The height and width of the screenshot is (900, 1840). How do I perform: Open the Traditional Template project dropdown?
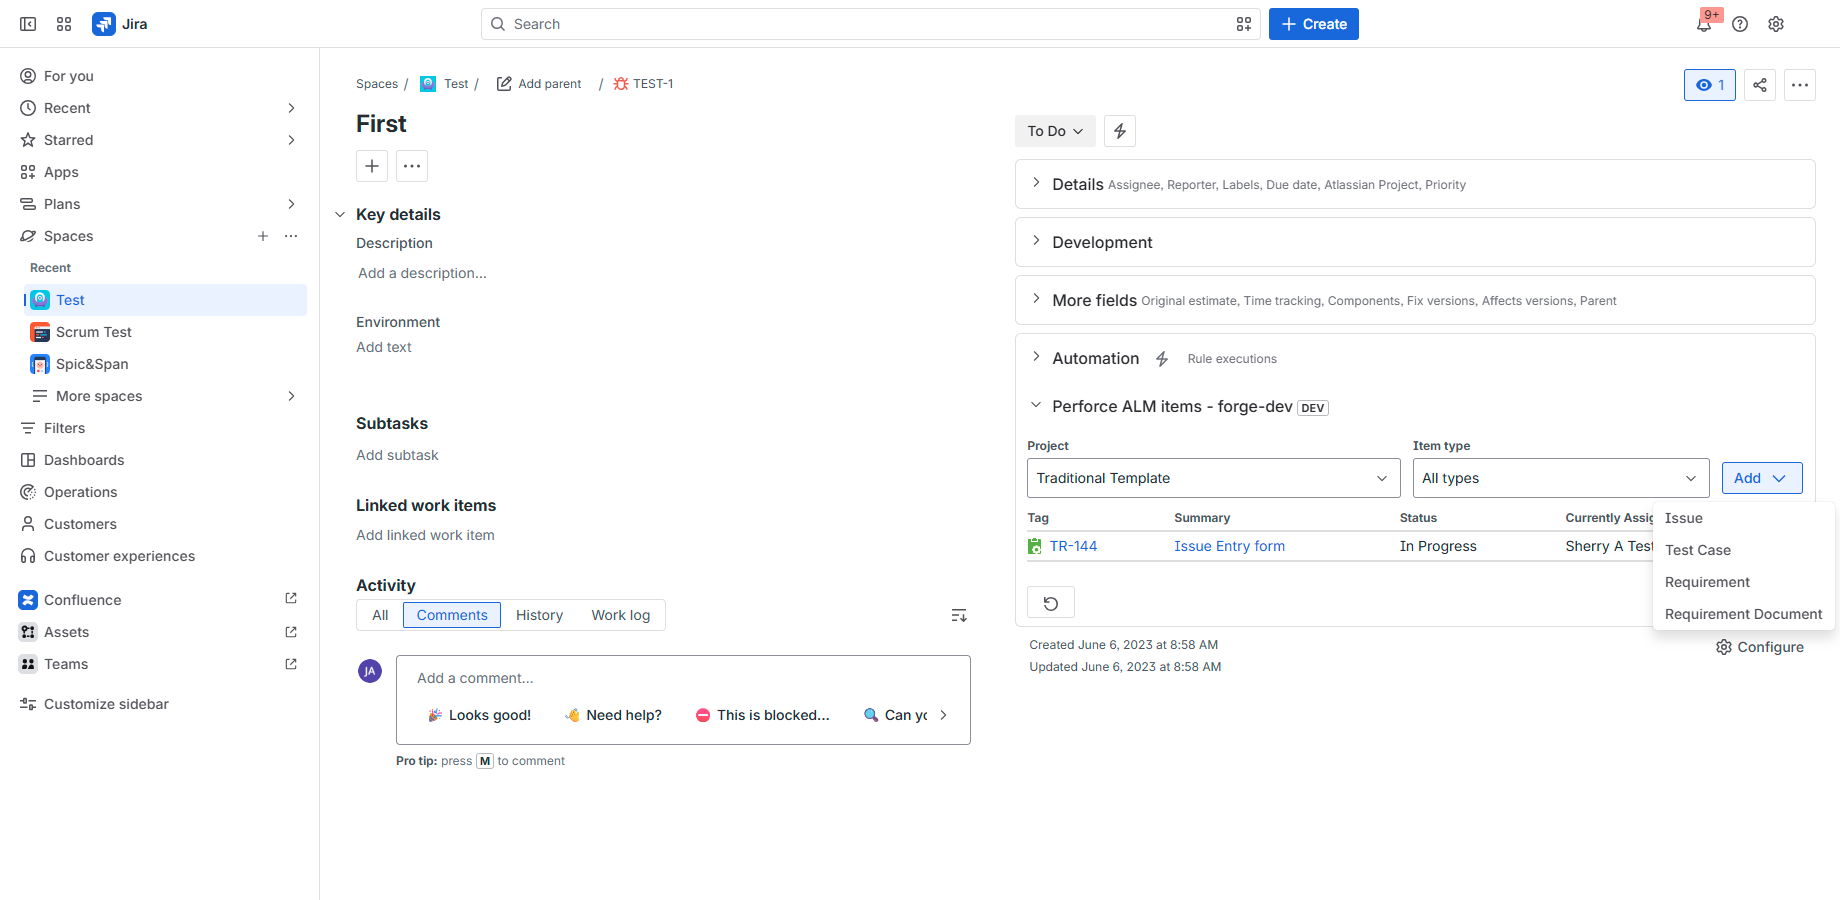click(x=1212, y=478)
